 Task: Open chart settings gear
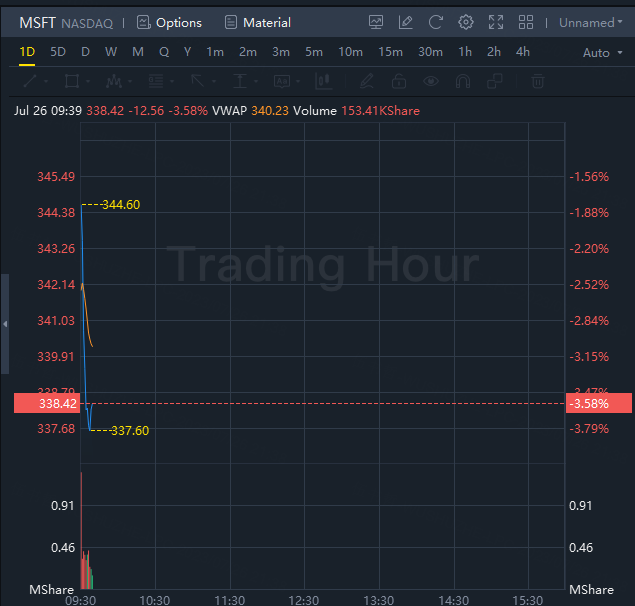coord(466,22)
